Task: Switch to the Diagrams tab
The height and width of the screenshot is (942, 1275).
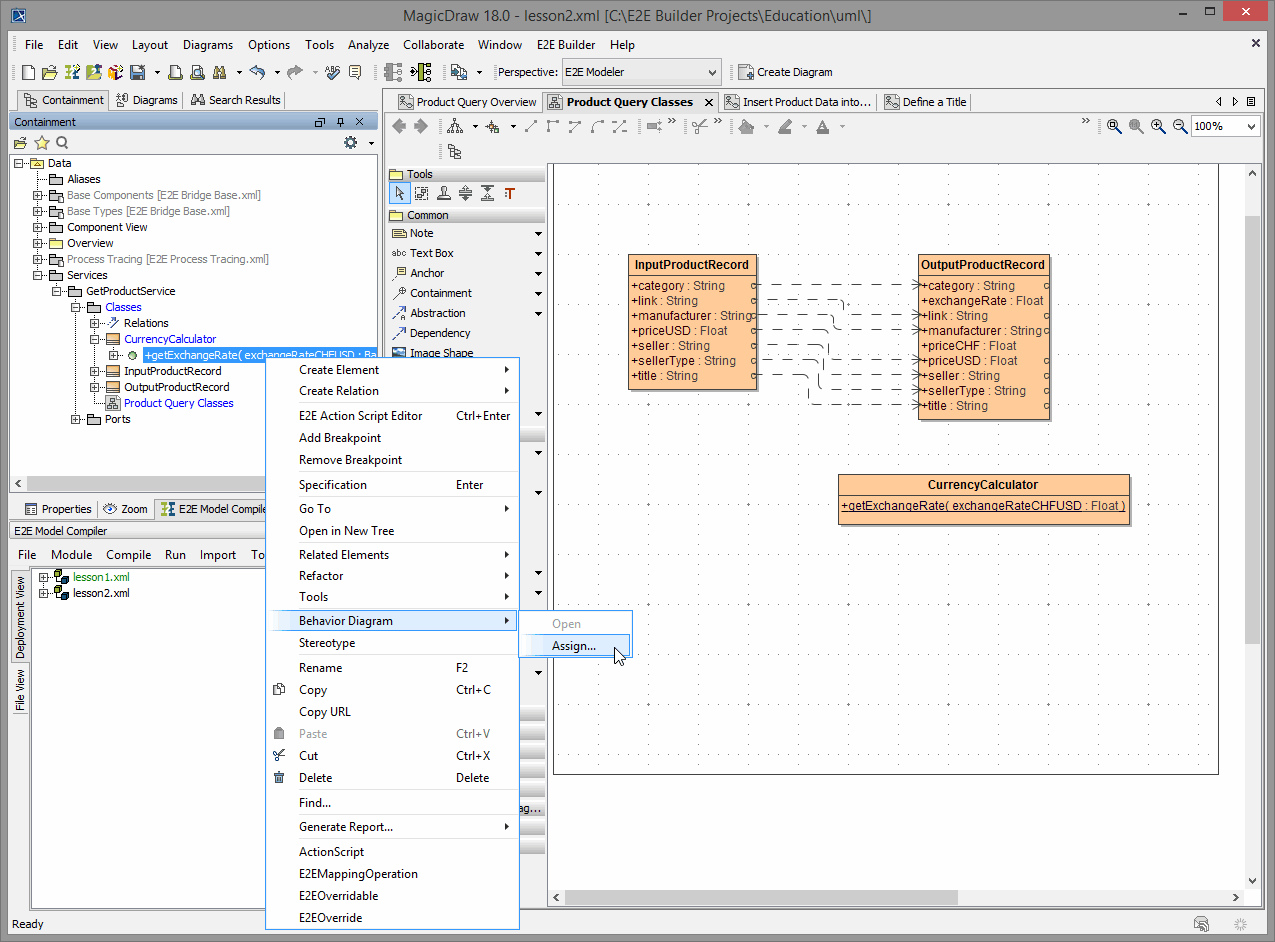Action: [147, 100]
